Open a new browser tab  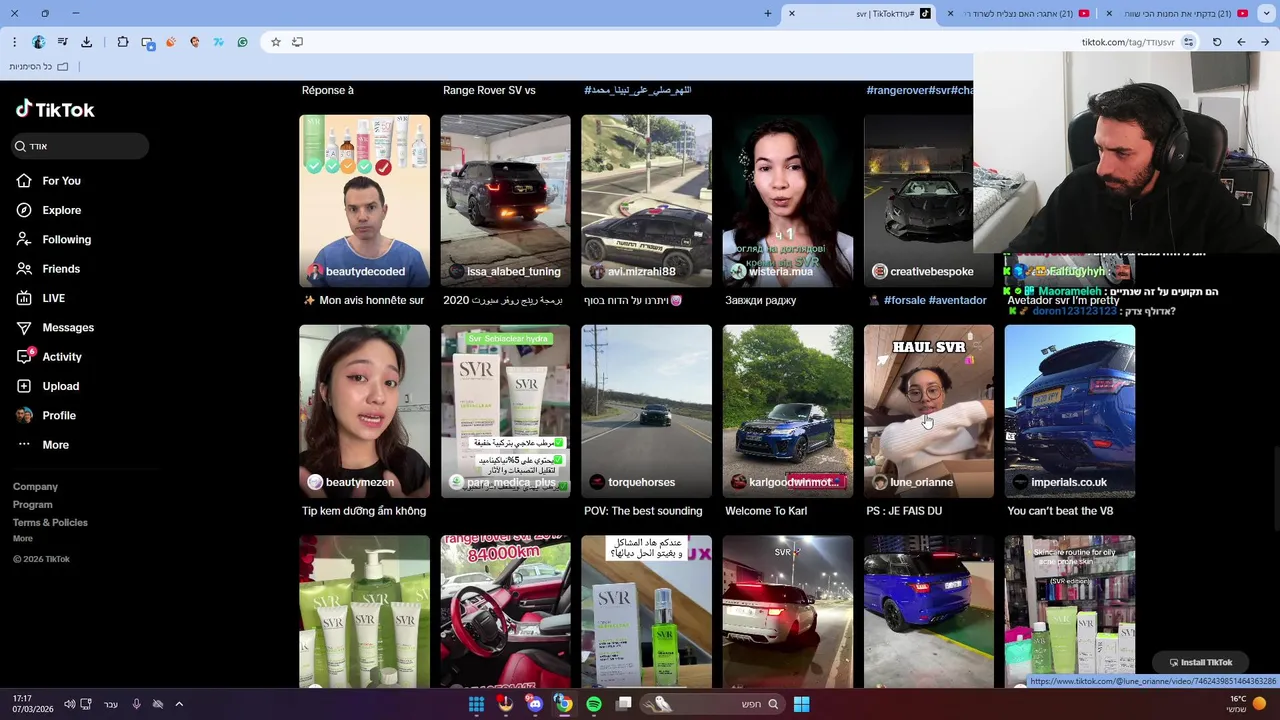point(768,13)
